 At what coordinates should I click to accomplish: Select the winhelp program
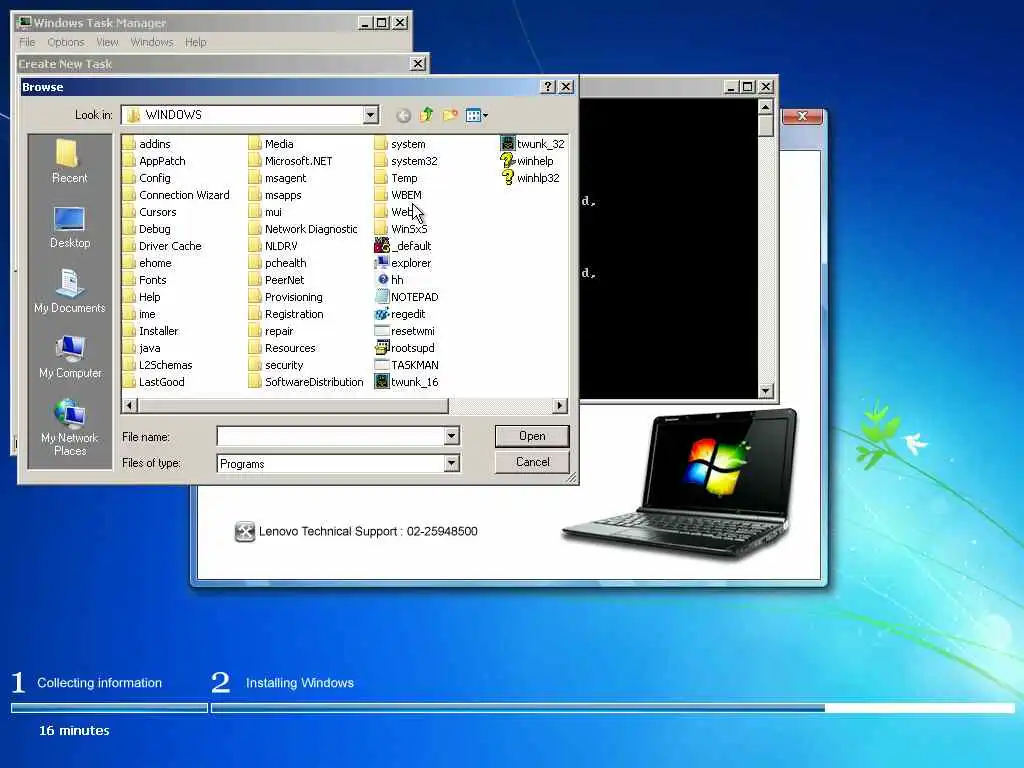coord(527,161)
